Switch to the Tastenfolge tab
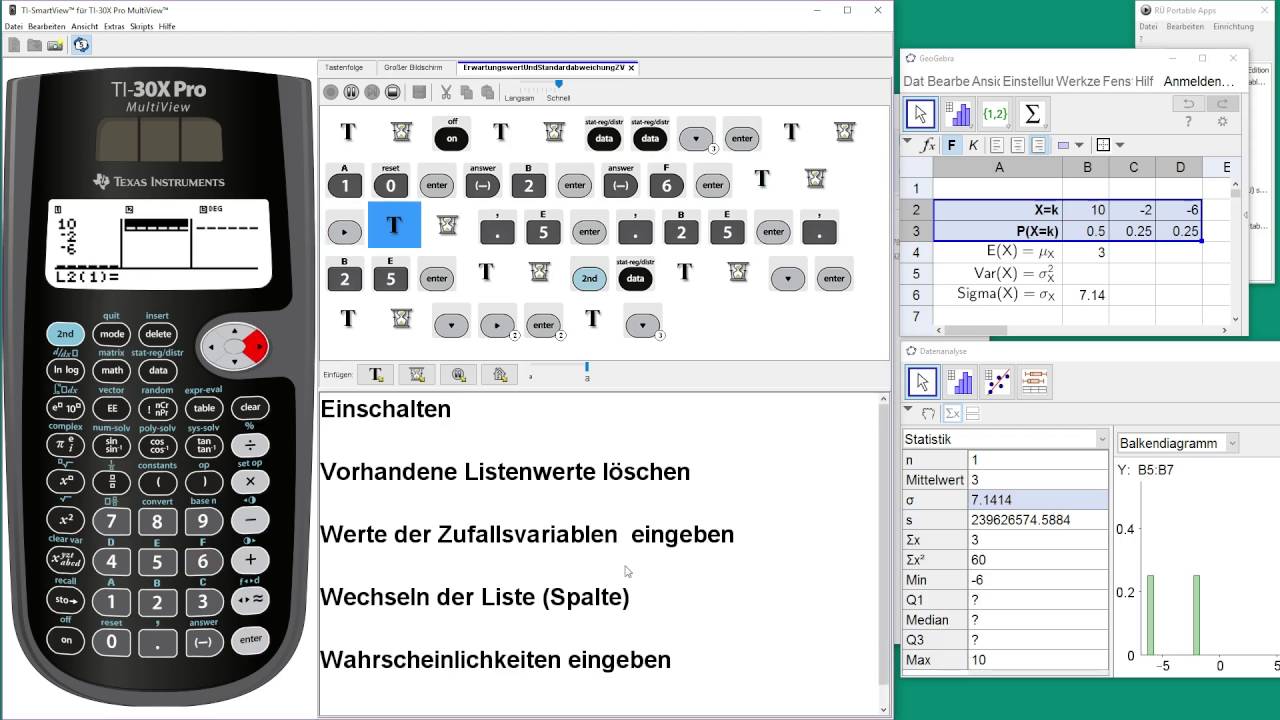 point(344,67)
